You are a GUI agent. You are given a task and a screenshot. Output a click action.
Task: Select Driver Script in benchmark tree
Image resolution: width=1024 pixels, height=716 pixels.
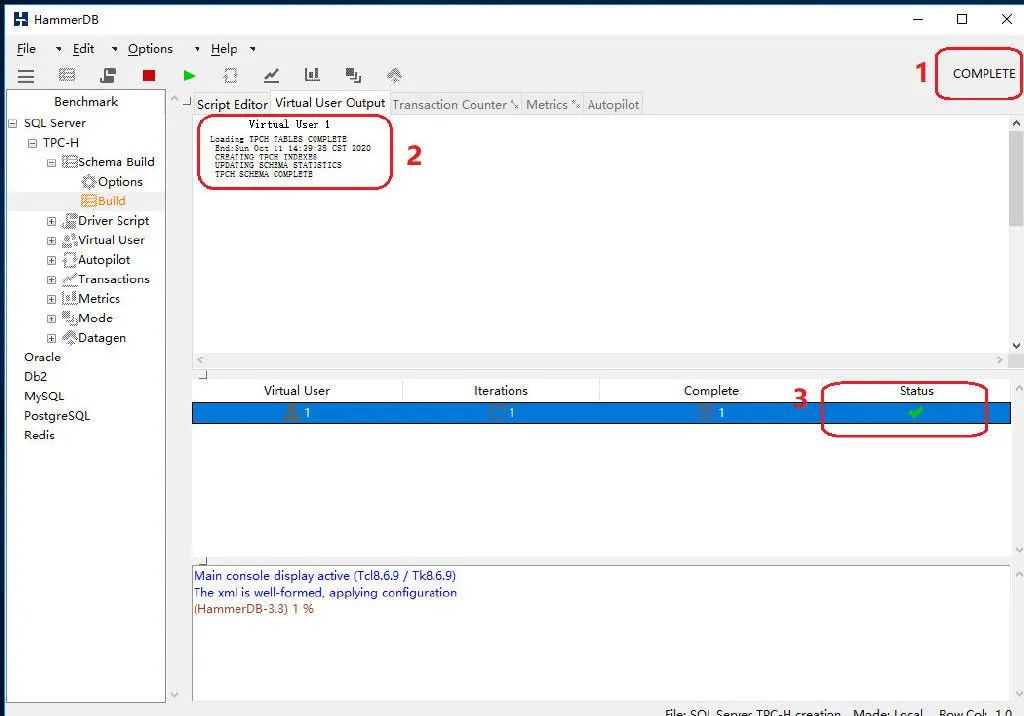pyautogui.click(x=114, y=221)
